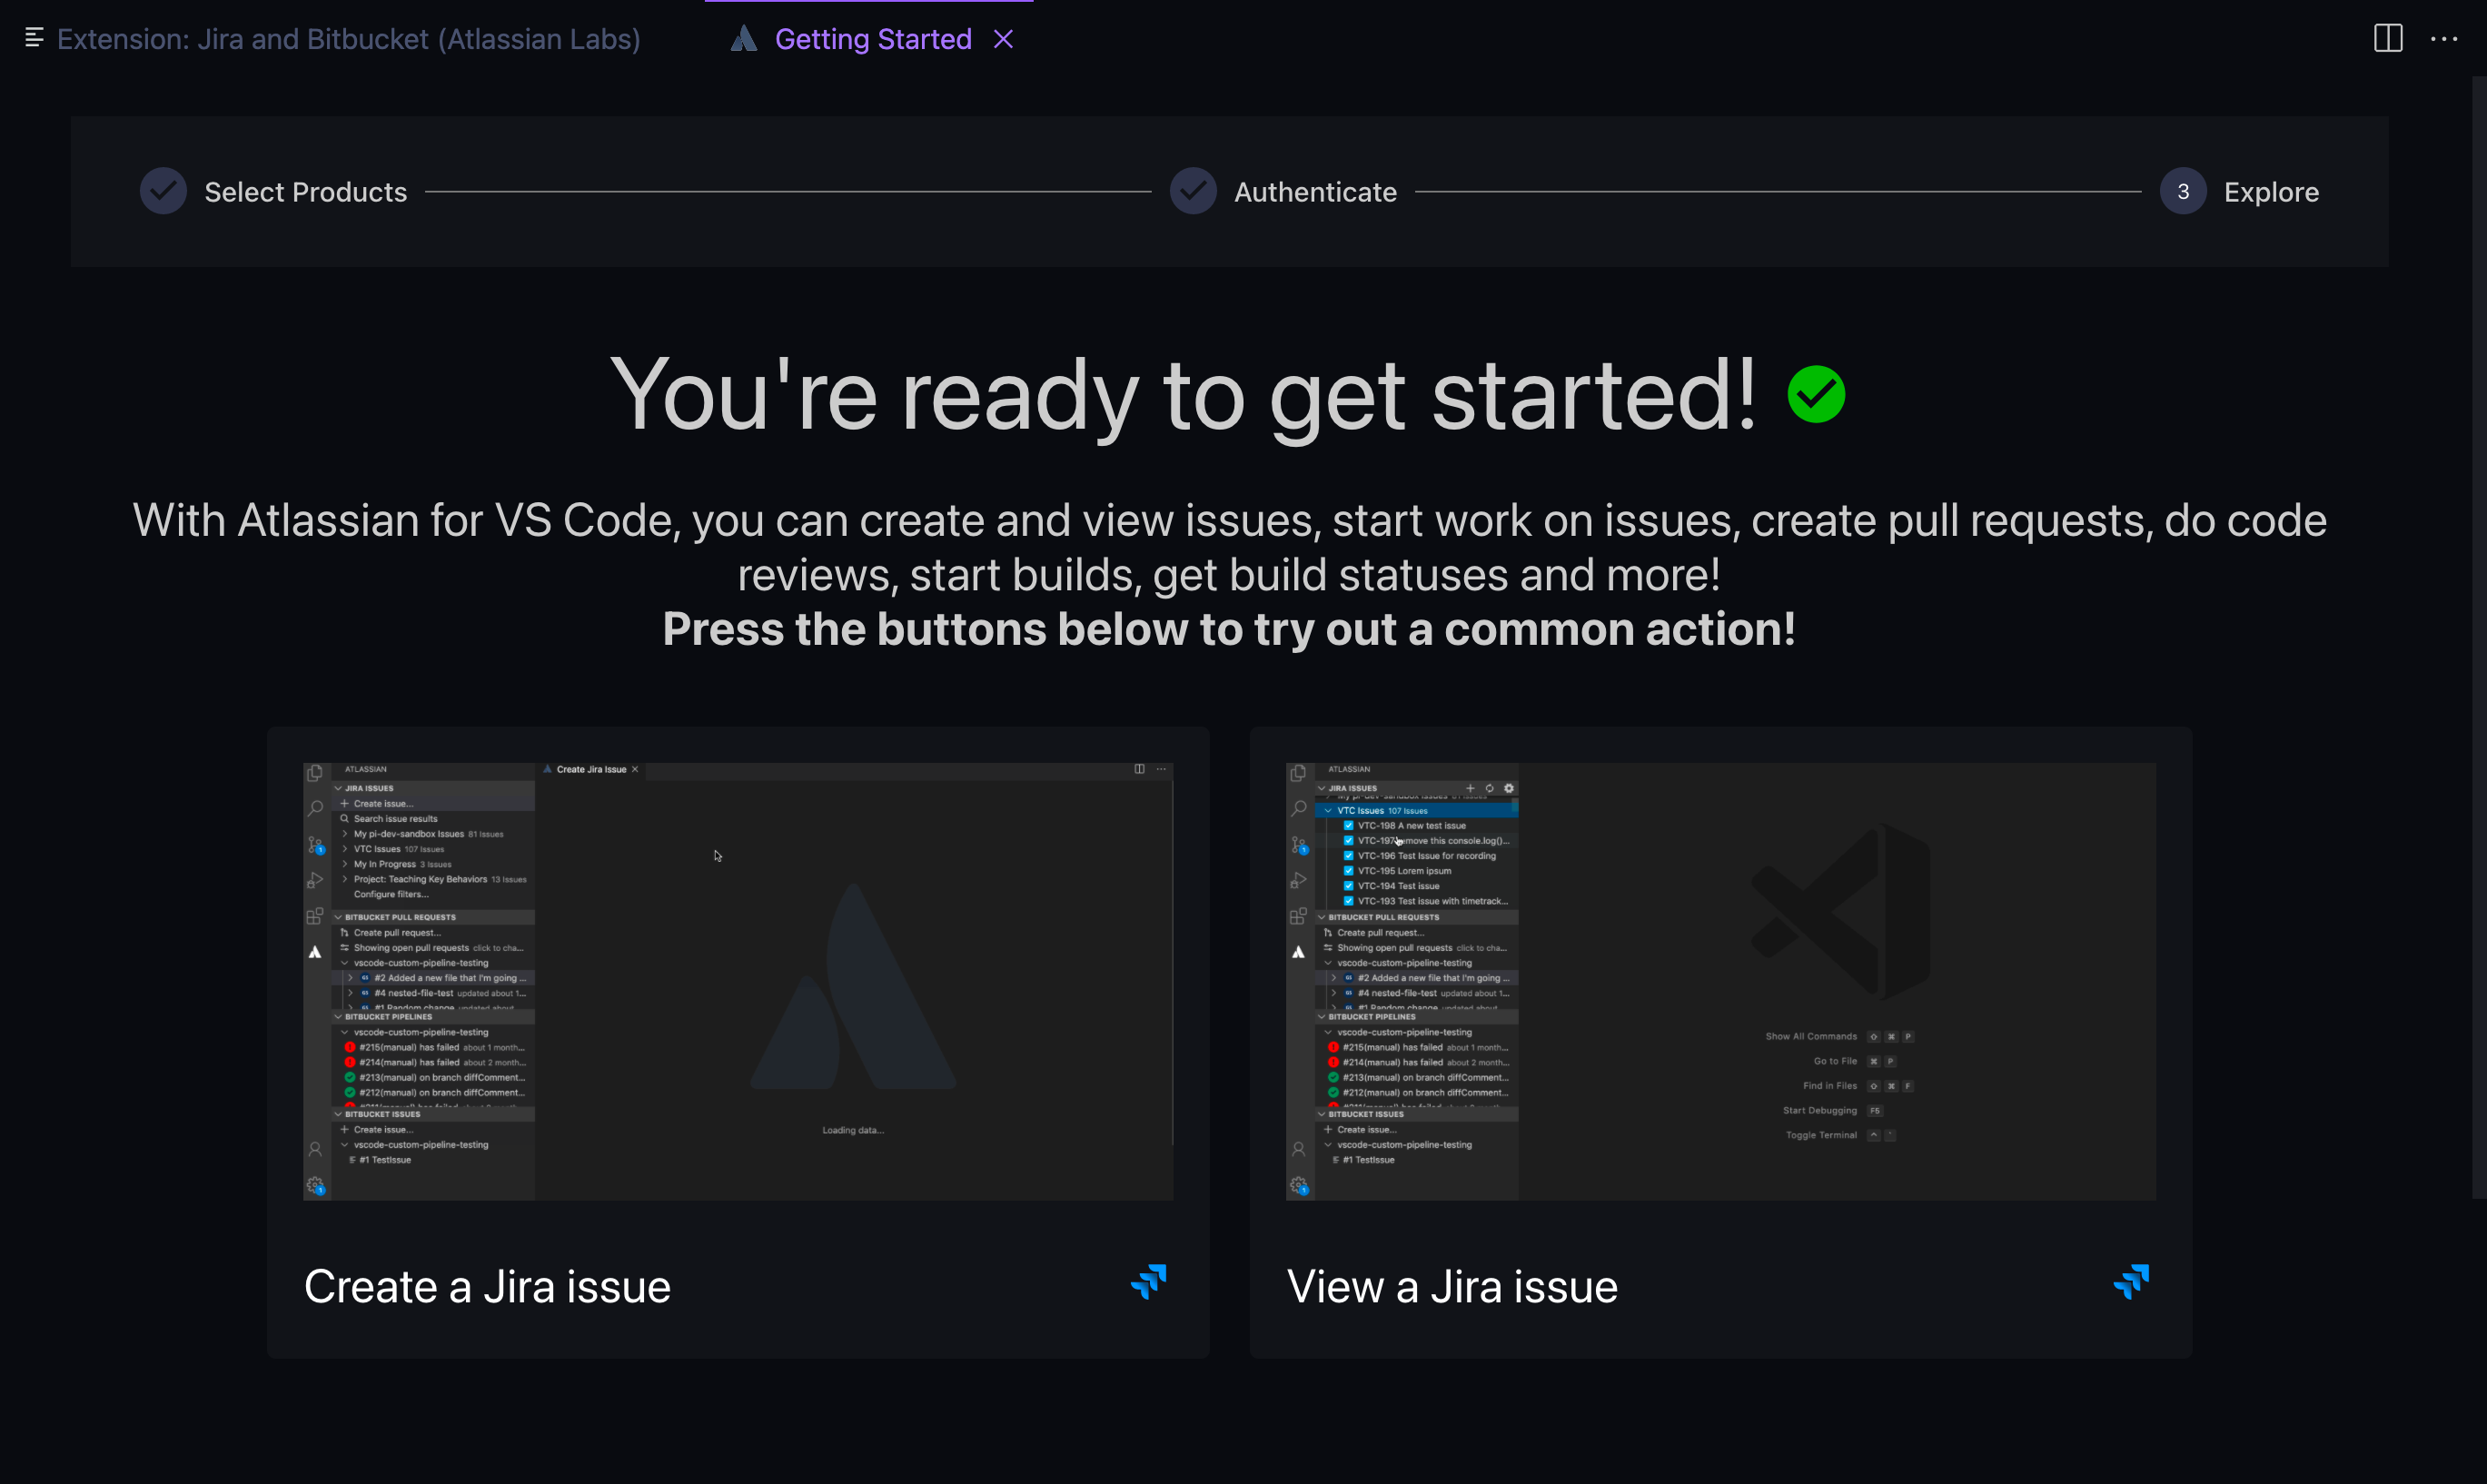Viewport: 2487px width, 1484px height.
Task: Go to the Select Products step
Action: click(306, 192)
